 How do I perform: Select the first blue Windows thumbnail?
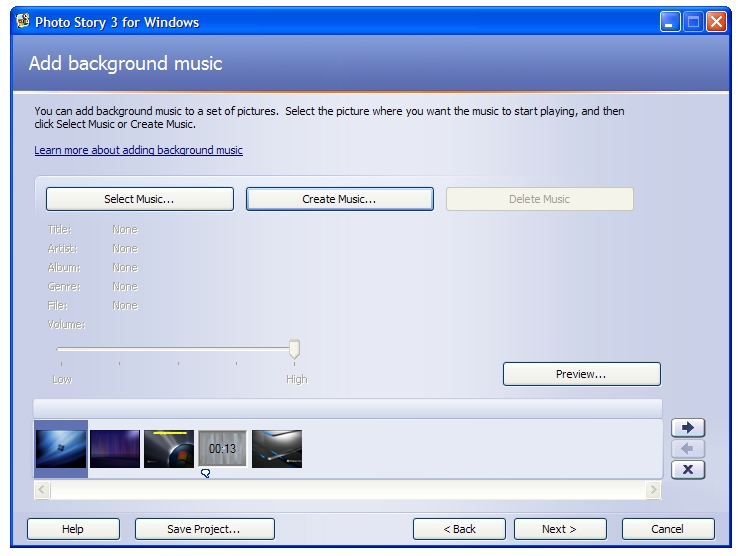click(61, 449)
